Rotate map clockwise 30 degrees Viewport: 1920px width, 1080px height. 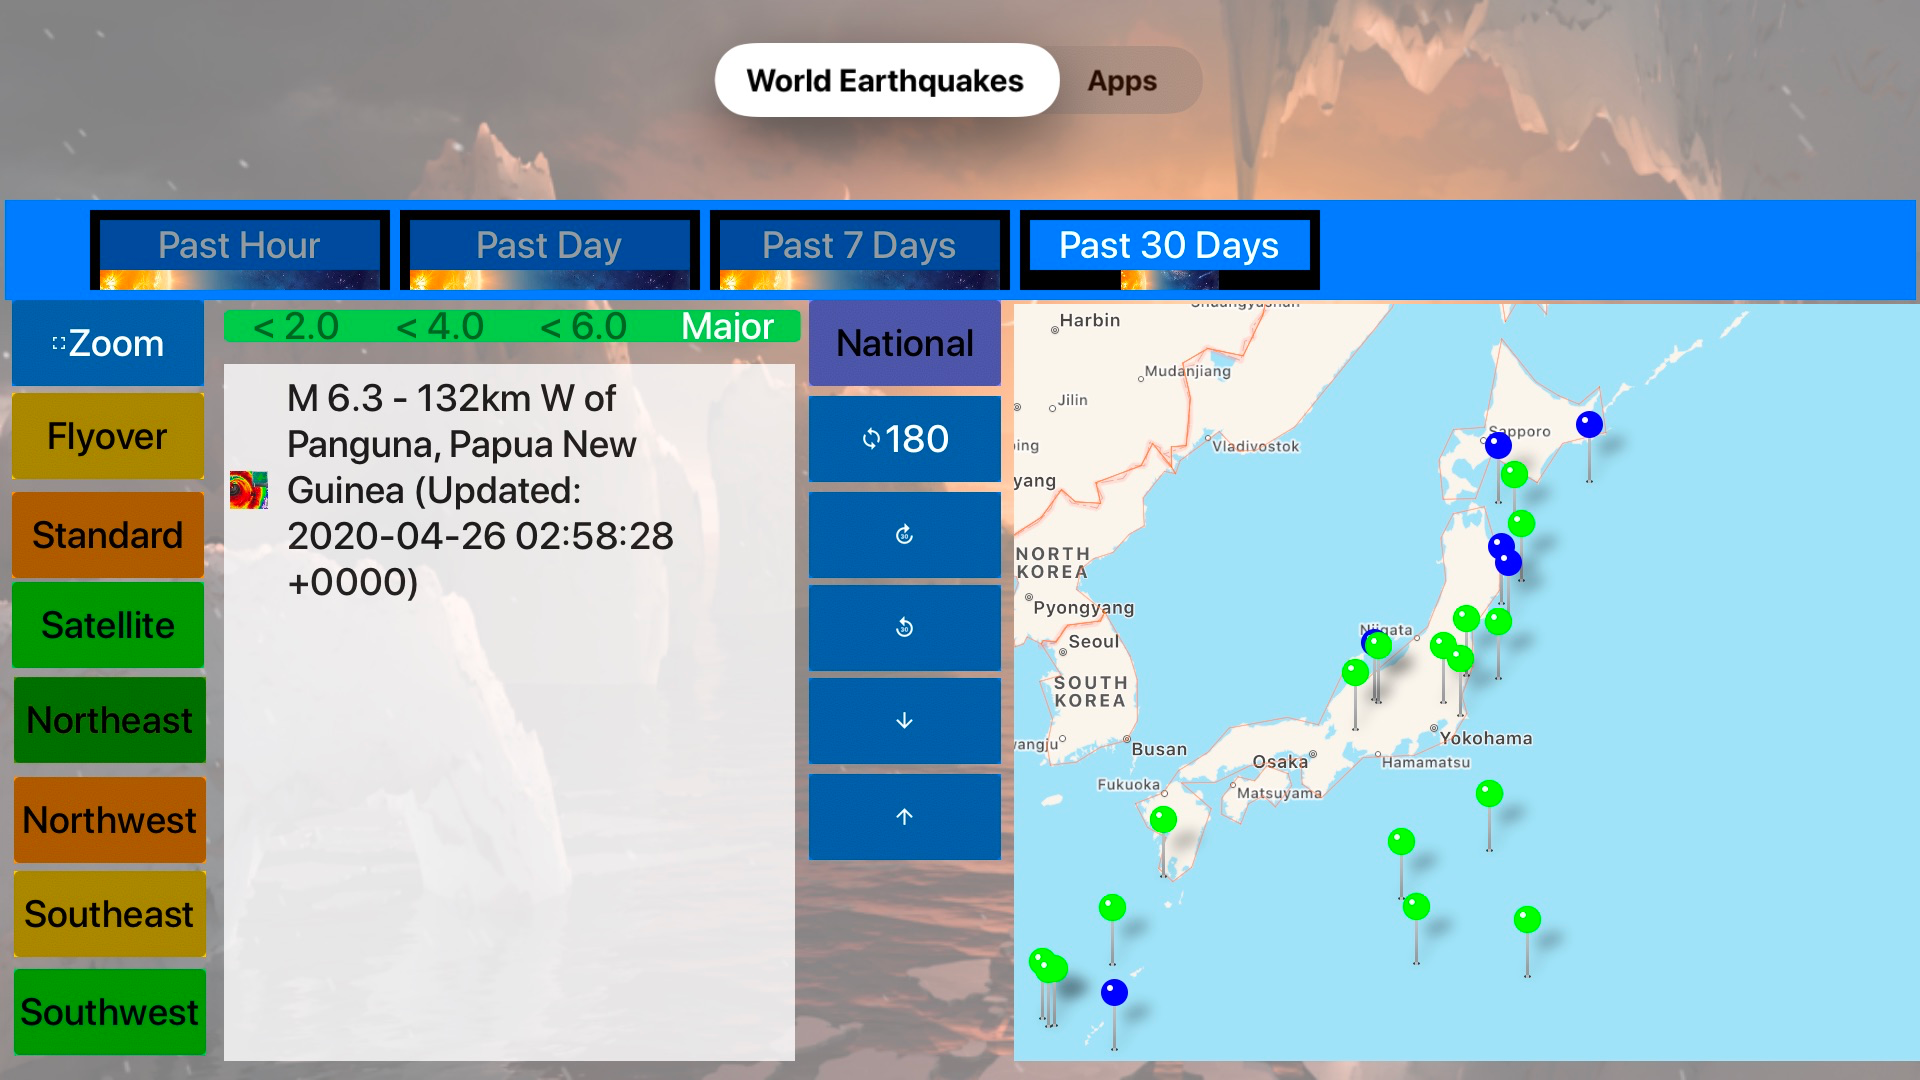[905, 535]
